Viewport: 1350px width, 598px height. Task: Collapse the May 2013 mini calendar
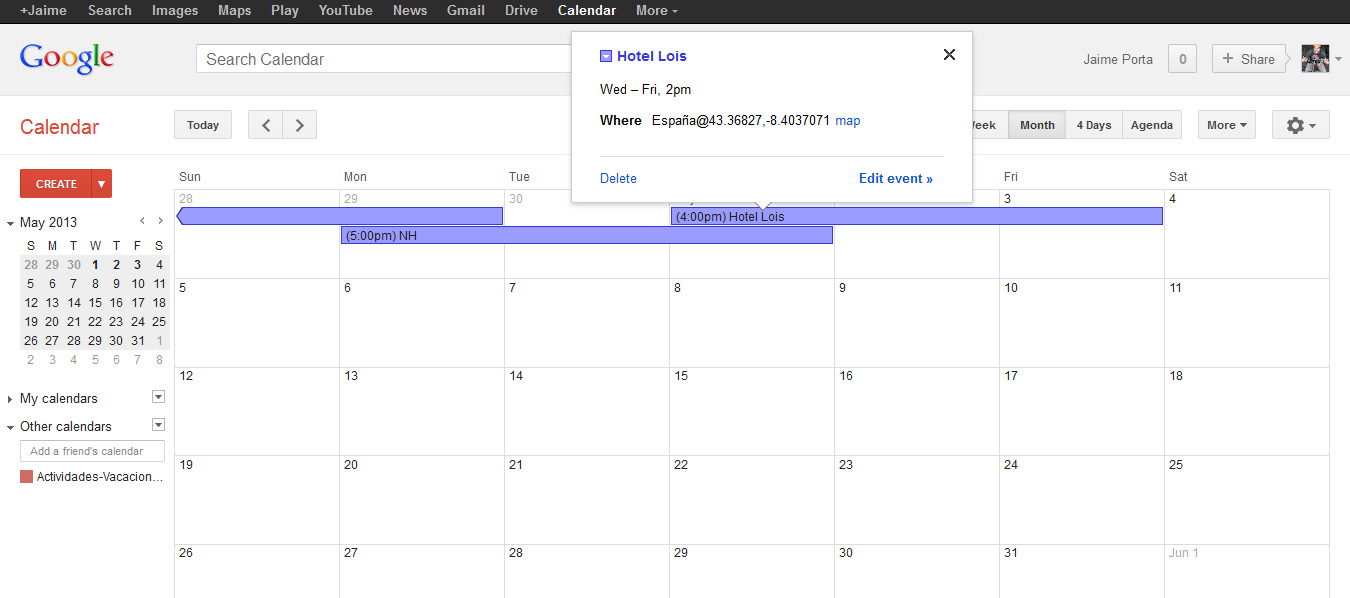click(11, 223)
